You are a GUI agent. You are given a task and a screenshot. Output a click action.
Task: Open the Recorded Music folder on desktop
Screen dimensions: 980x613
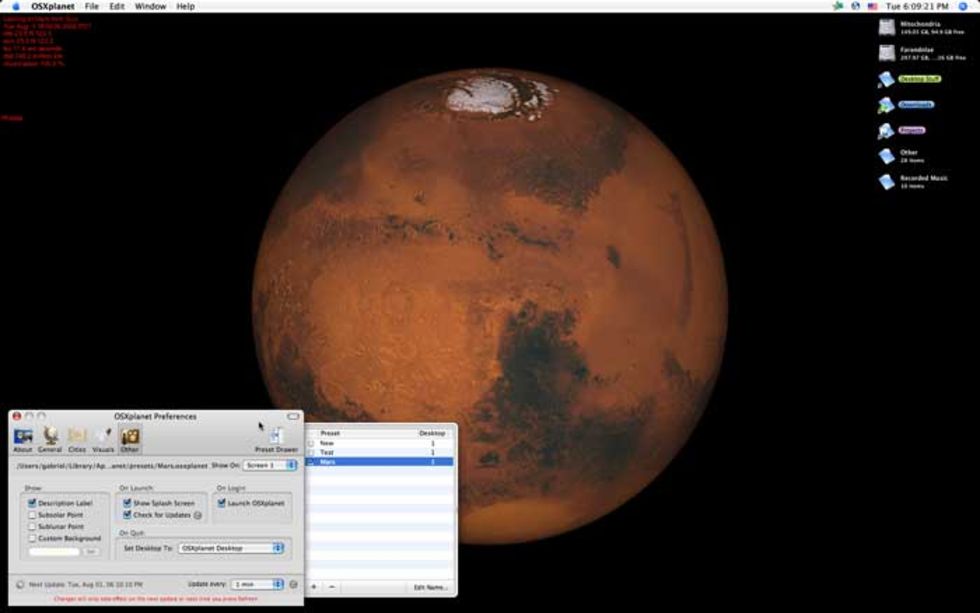886,181
